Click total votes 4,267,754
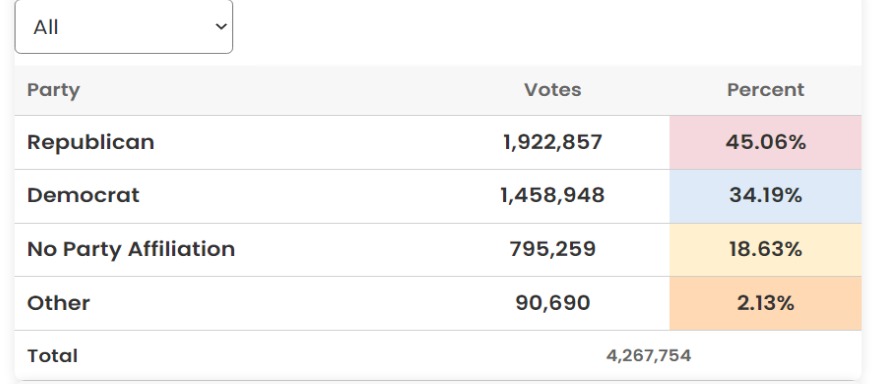Screen dimensions: 881x384 (x=648, y=356)
